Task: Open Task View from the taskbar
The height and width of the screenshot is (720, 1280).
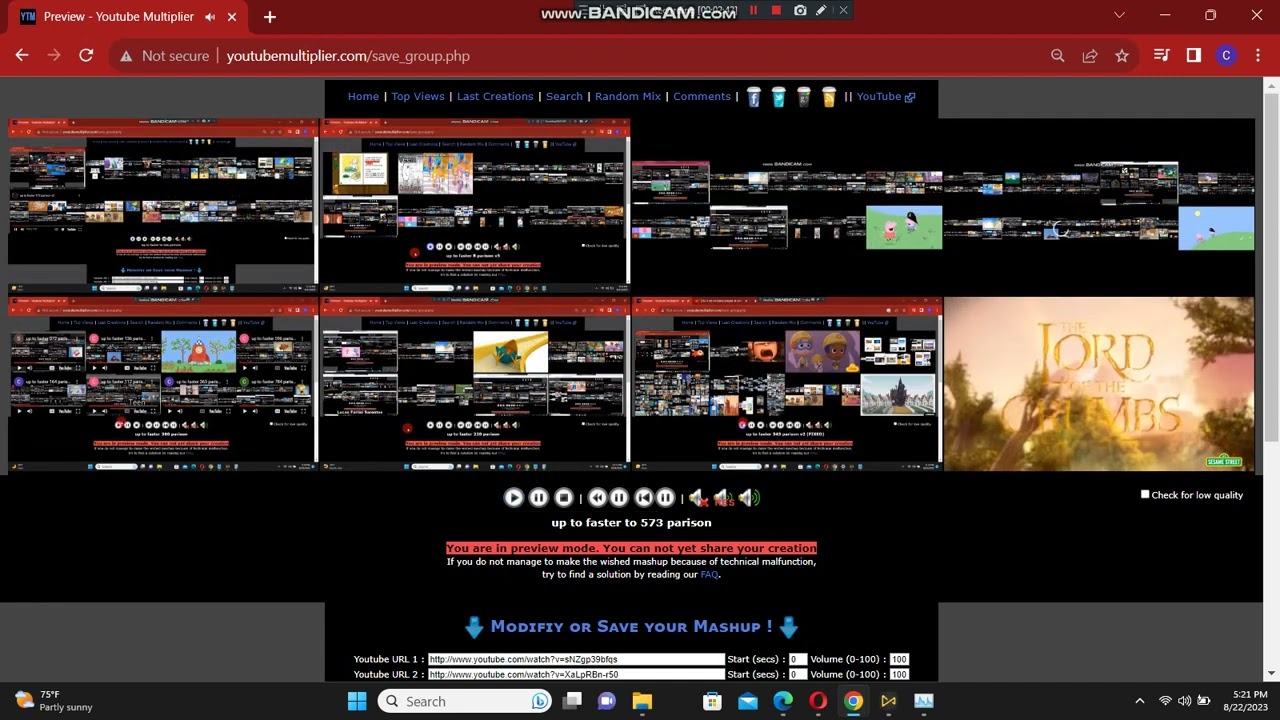Action: tap(572, 701)
